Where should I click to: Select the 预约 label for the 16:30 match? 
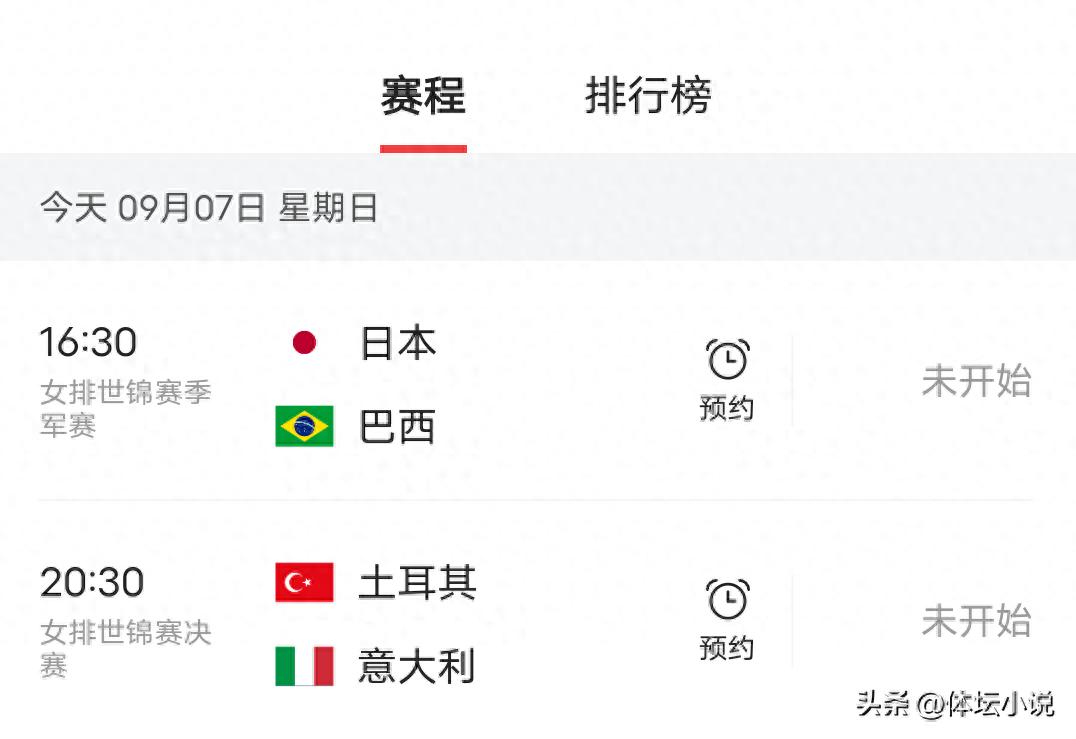pos(727,408)
